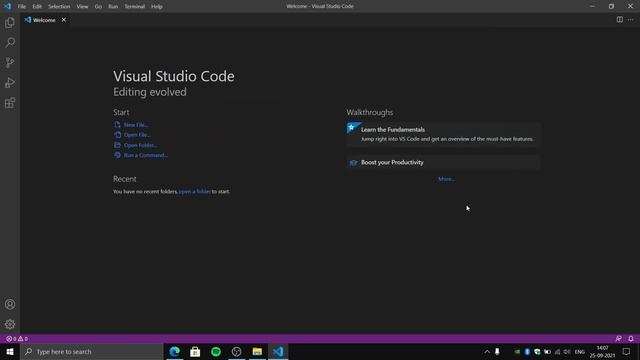The width and height of the screenshot is (640, 360).
Task: Click the Run a Command... link
Action: point(145,155)
